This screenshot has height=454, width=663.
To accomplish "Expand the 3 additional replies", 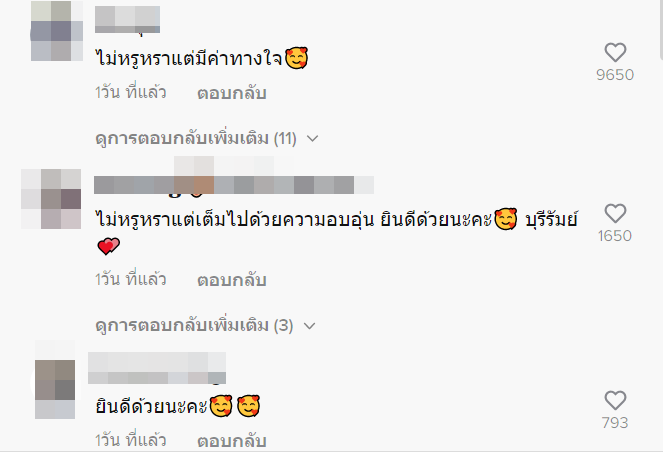I will [x=205, y=325].
